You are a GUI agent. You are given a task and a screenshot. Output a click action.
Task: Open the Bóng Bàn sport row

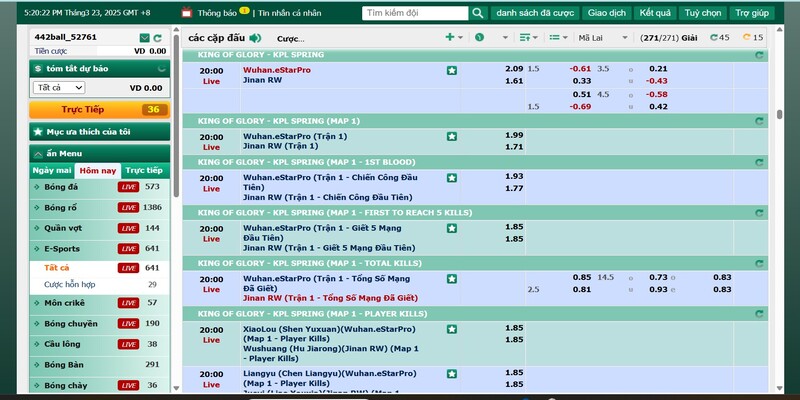pyautogui.click(x=99, y=365)
